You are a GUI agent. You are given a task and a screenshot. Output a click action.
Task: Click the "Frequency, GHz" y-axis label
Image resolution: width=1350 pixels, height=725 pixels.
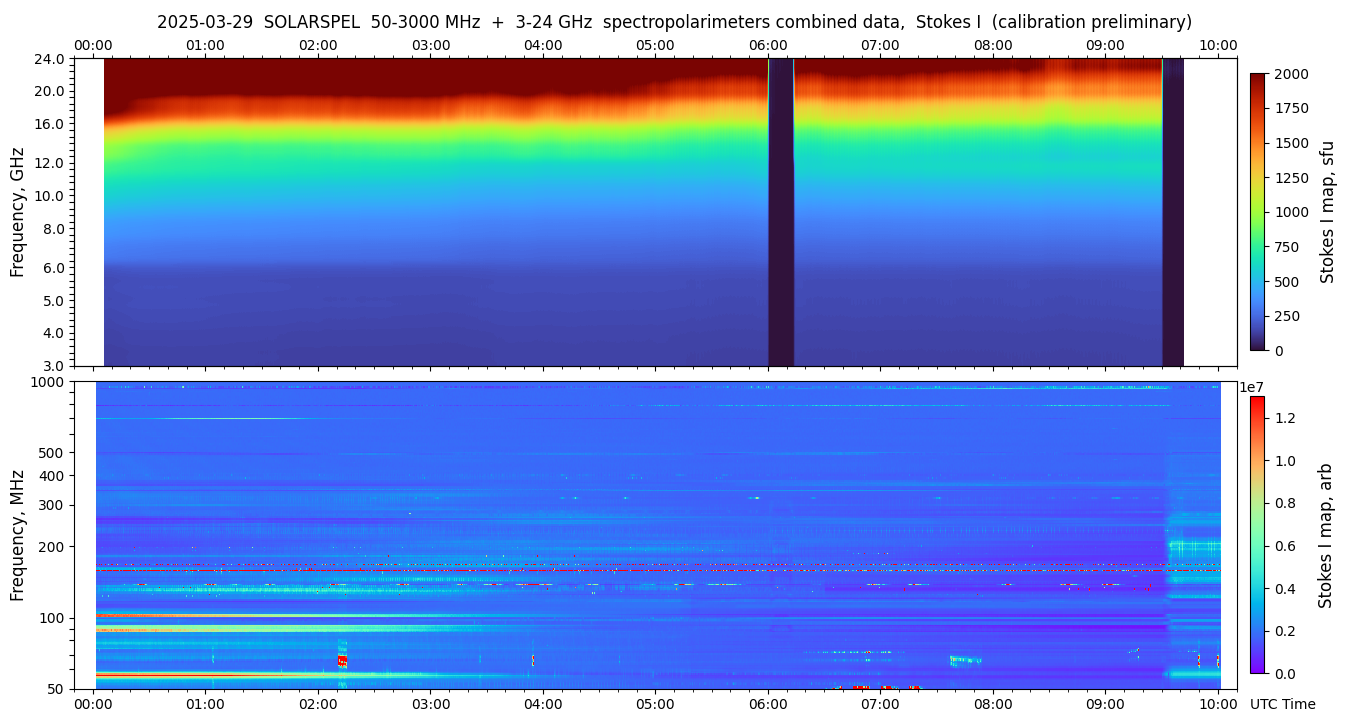pyautogui.click(x=17, y=212)
